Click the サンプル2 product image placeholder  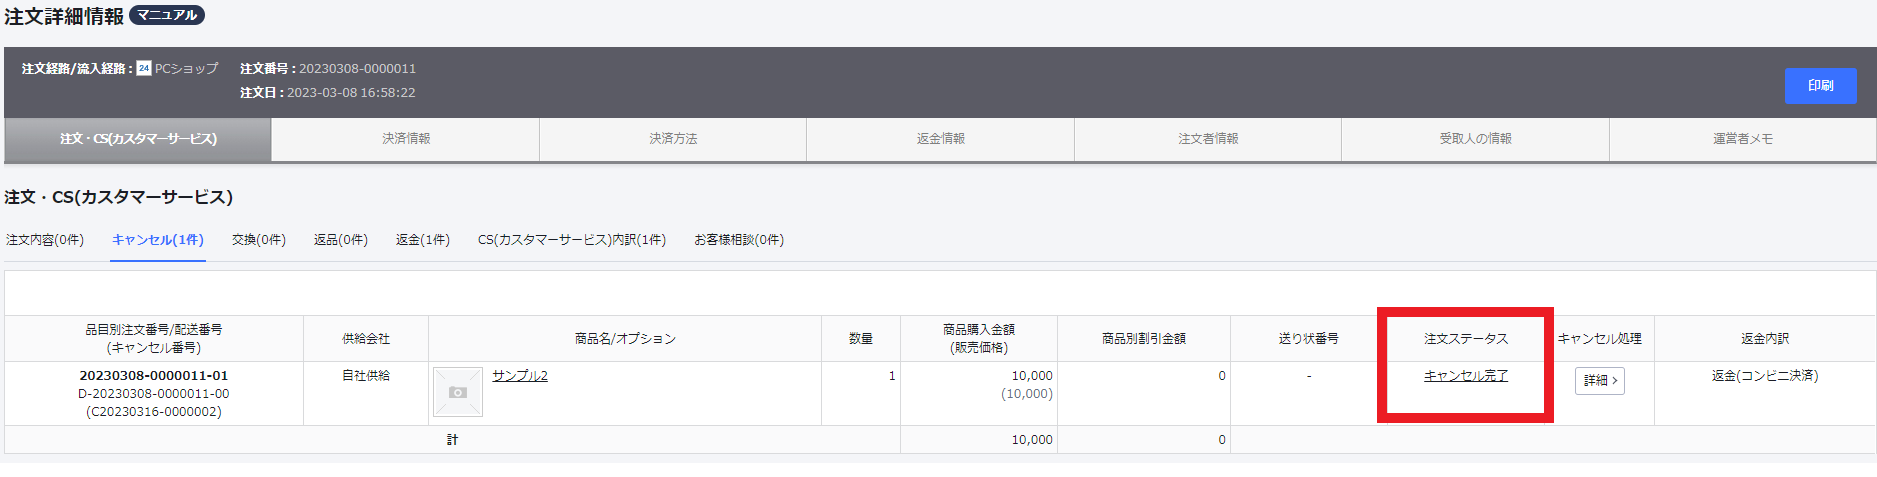pyautogui.click(x=458, y=392)
